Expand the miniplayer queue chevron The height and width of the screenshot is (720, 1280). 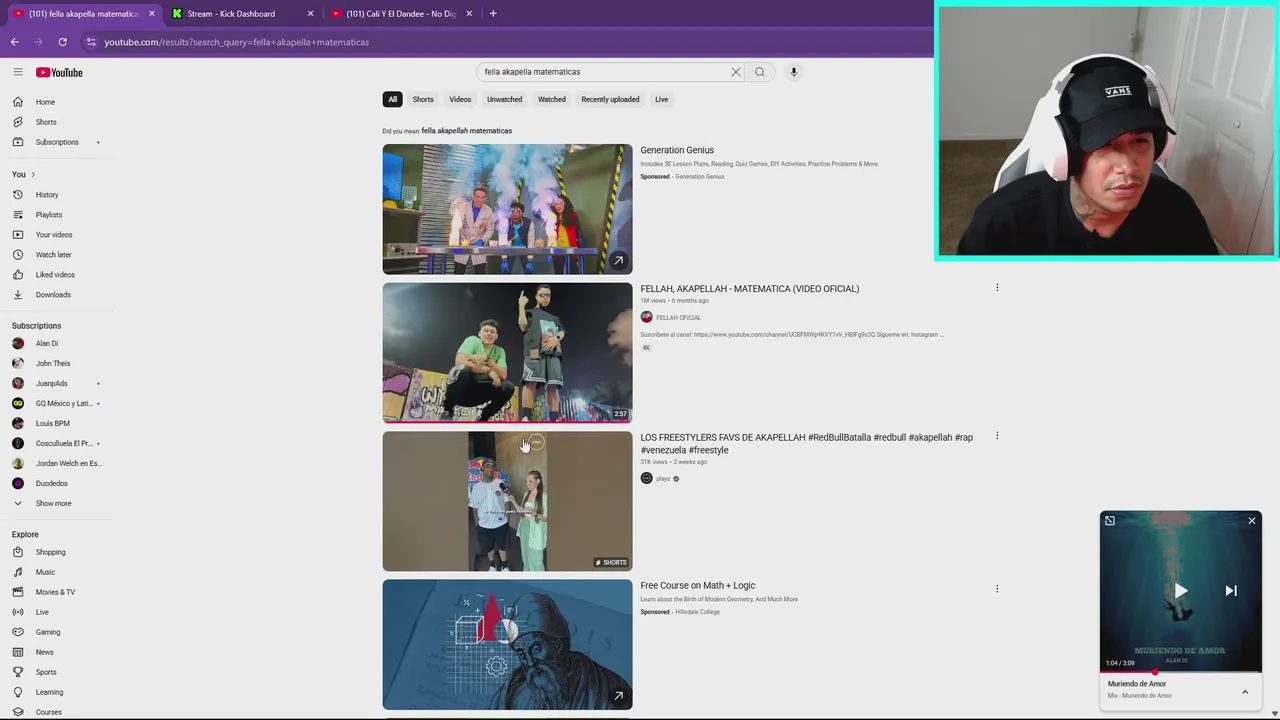pos(1245,692)
